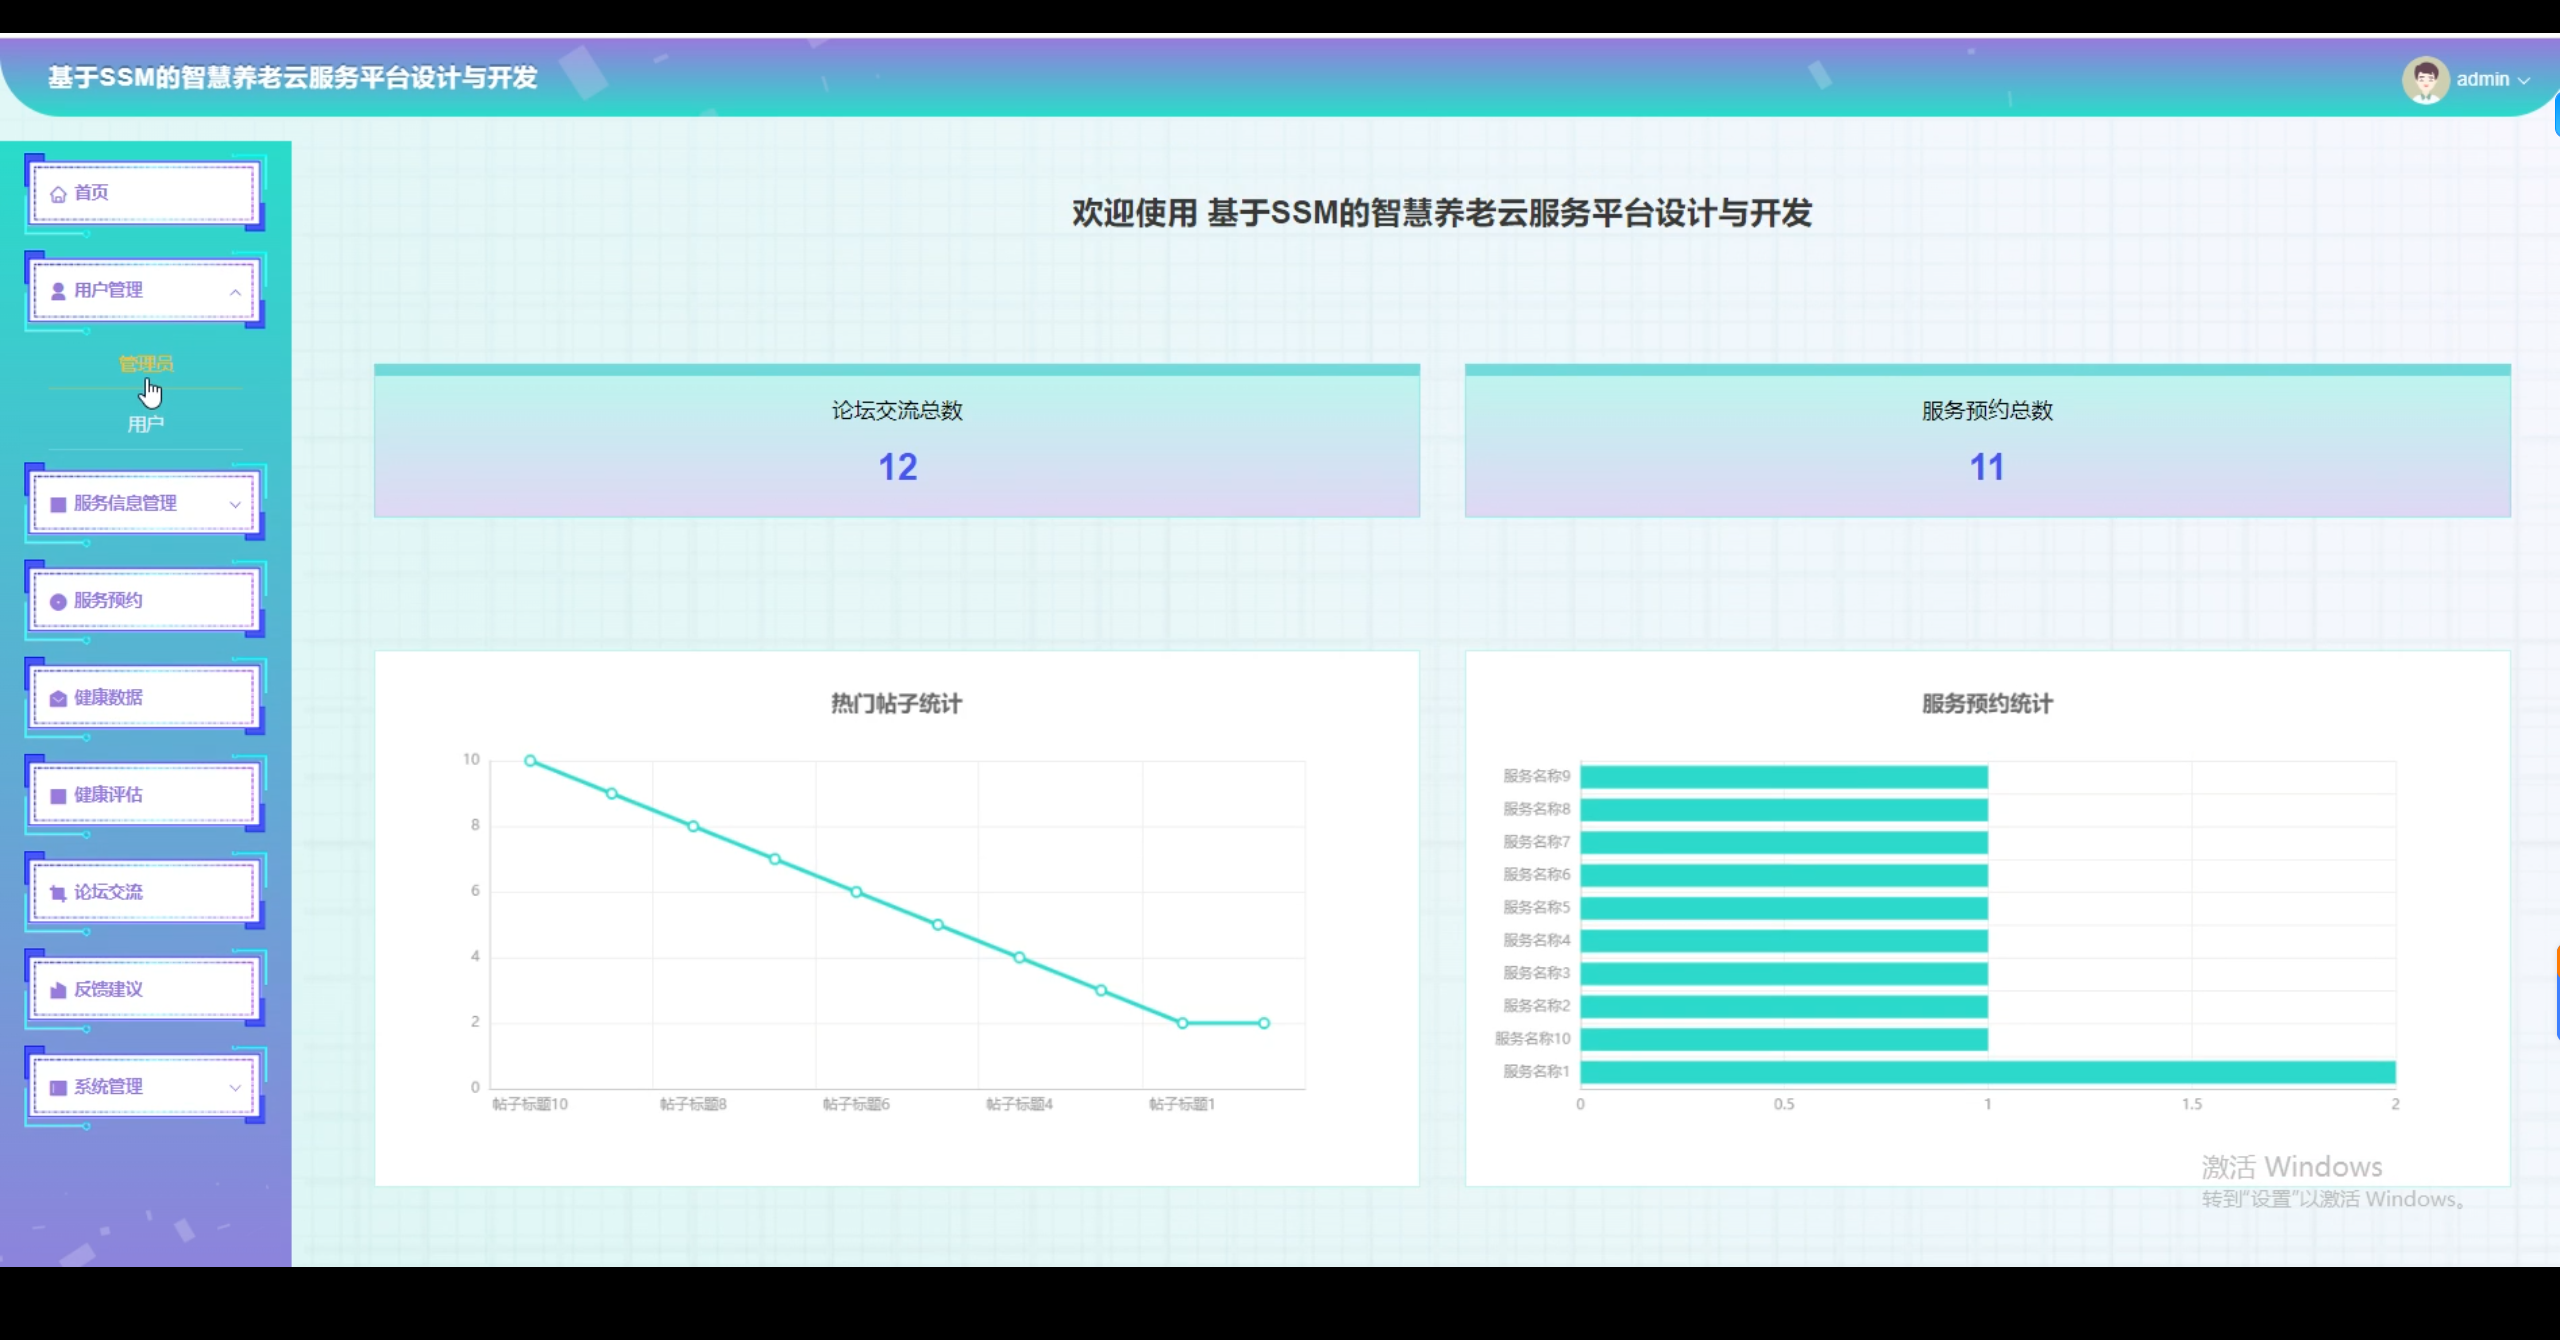This screenshot has height=1340, width=2560.
Task: Open the 用户 submenu item
Action: 146,421
